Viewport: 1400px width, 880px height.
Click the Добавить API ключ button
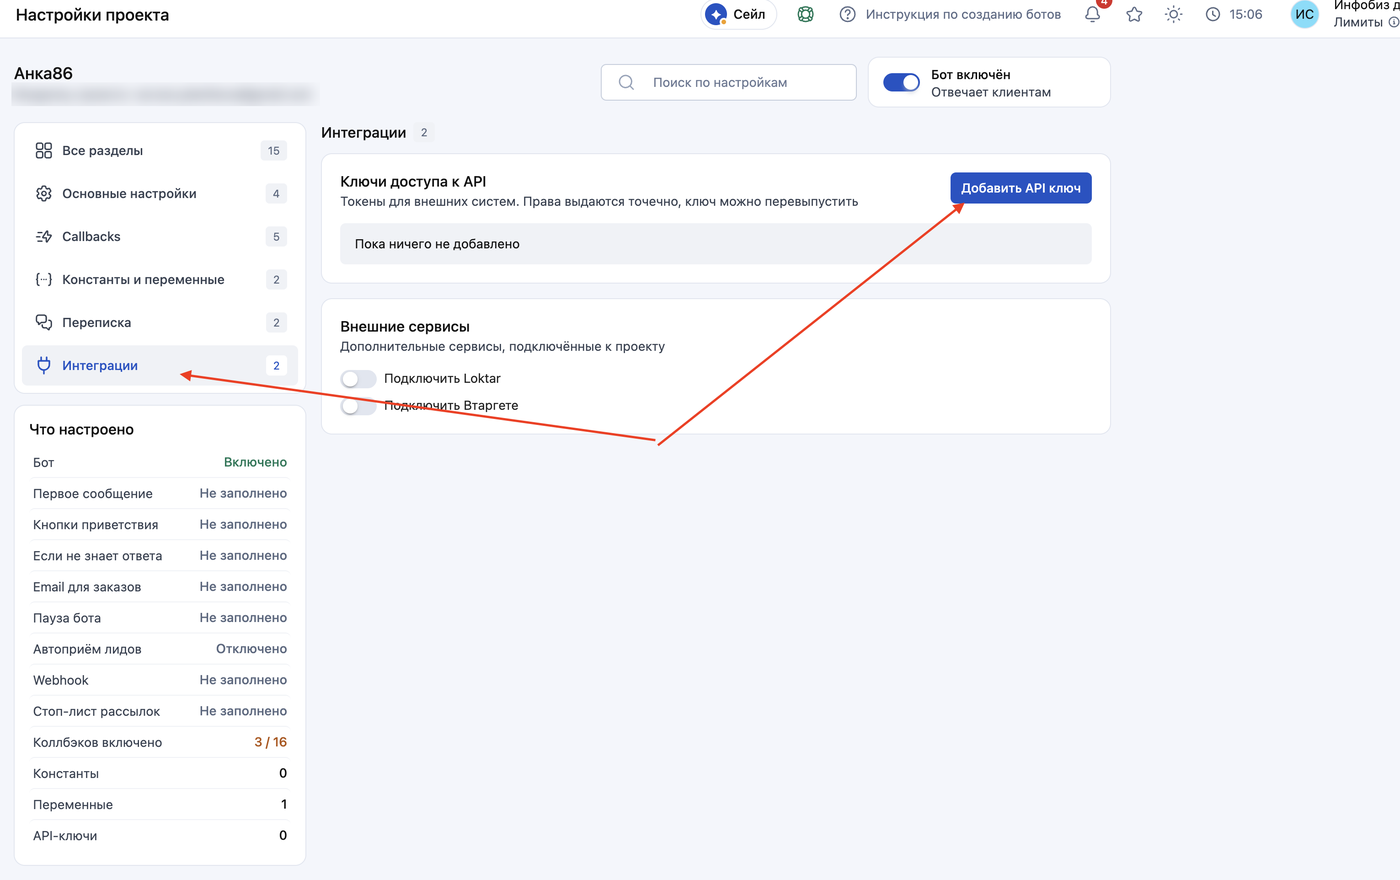1021,188
